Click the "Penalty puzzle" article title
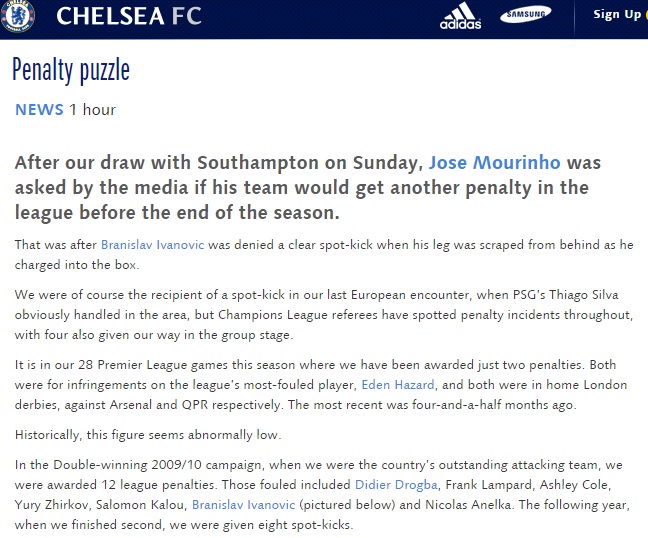Viewport: 648px width, 538px height. [x=71, y=70]
